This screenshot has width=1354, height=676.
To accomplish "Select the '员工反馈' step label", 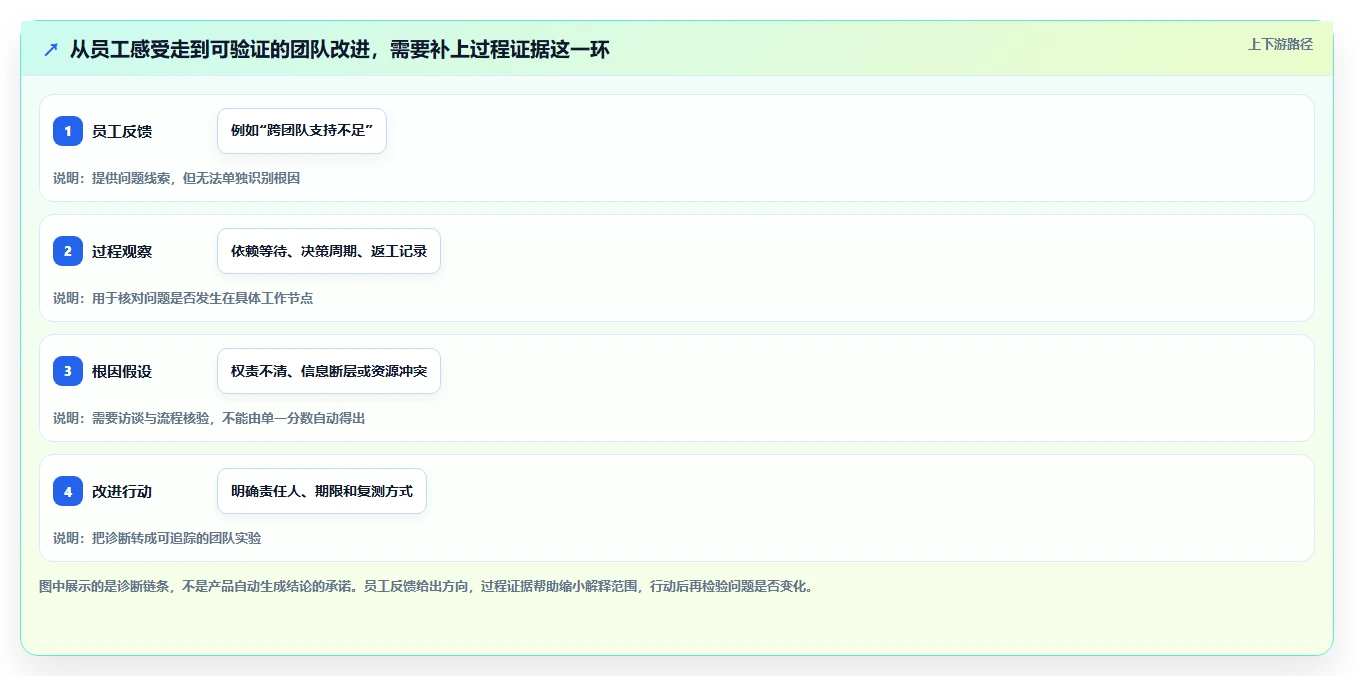I will click(122, 131).
